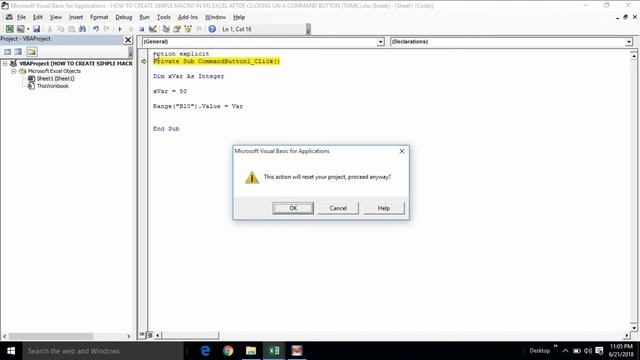Open Google Chrome from the taskbar
Viewport: 640px width, 360px height.
(x=228, y=351)
